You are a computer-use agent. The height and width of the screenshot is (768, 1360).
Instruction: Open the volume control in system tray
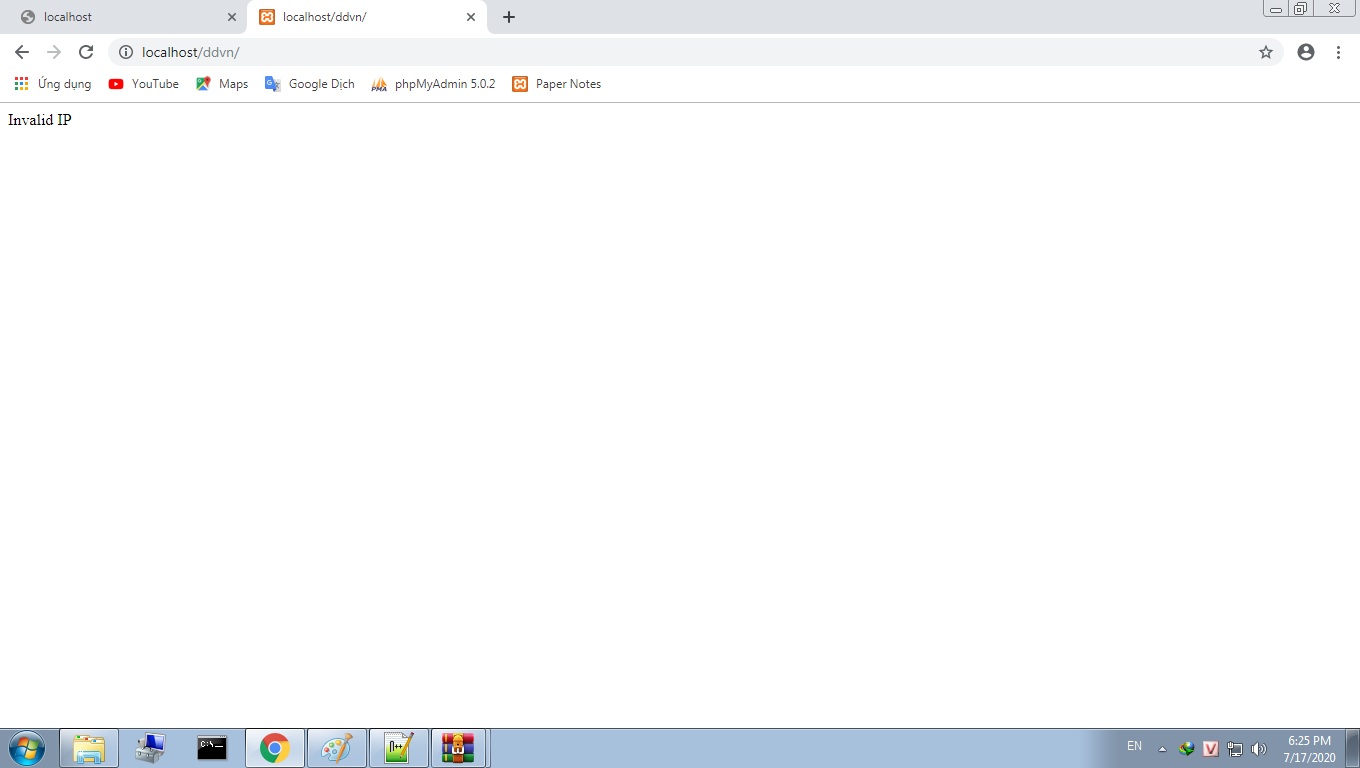[1259, 749]
